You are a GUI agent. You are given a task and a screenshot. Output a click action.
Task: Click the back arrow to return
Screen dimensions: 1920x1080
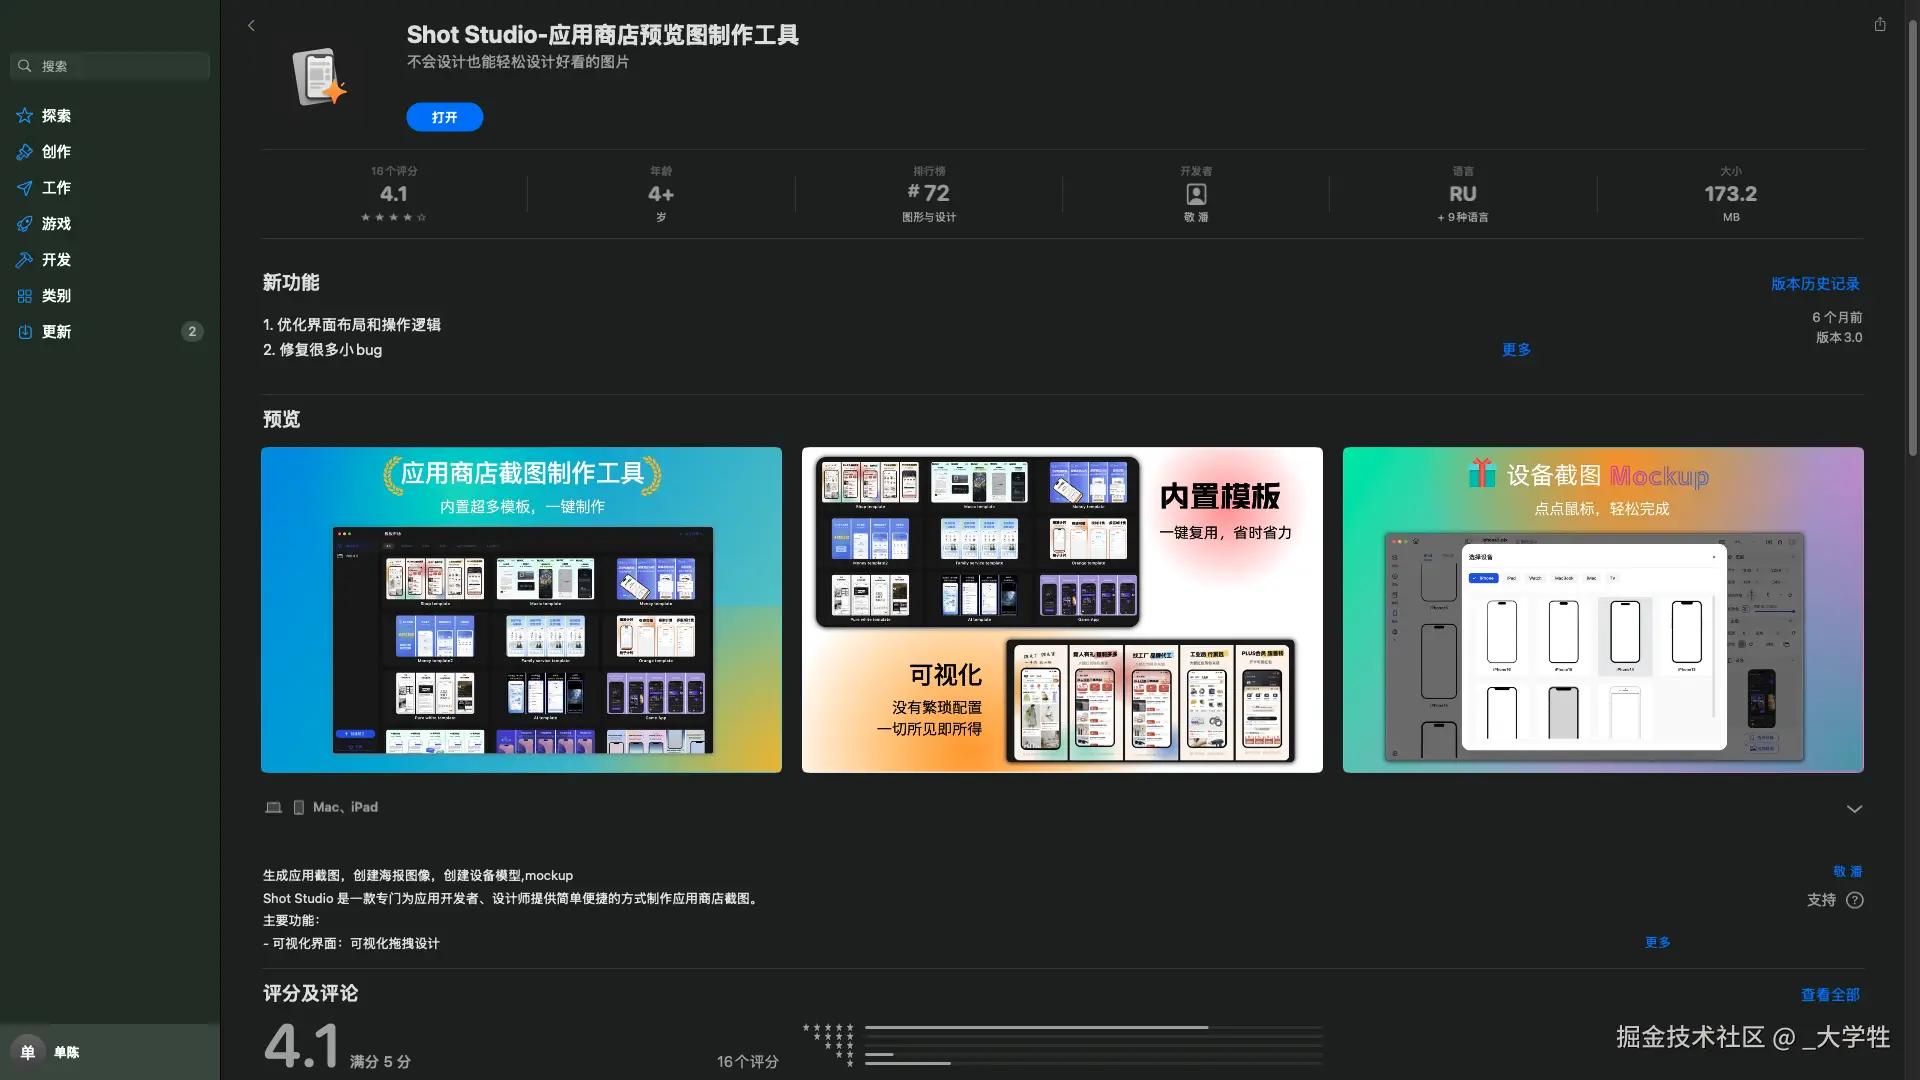coord(251,26)
